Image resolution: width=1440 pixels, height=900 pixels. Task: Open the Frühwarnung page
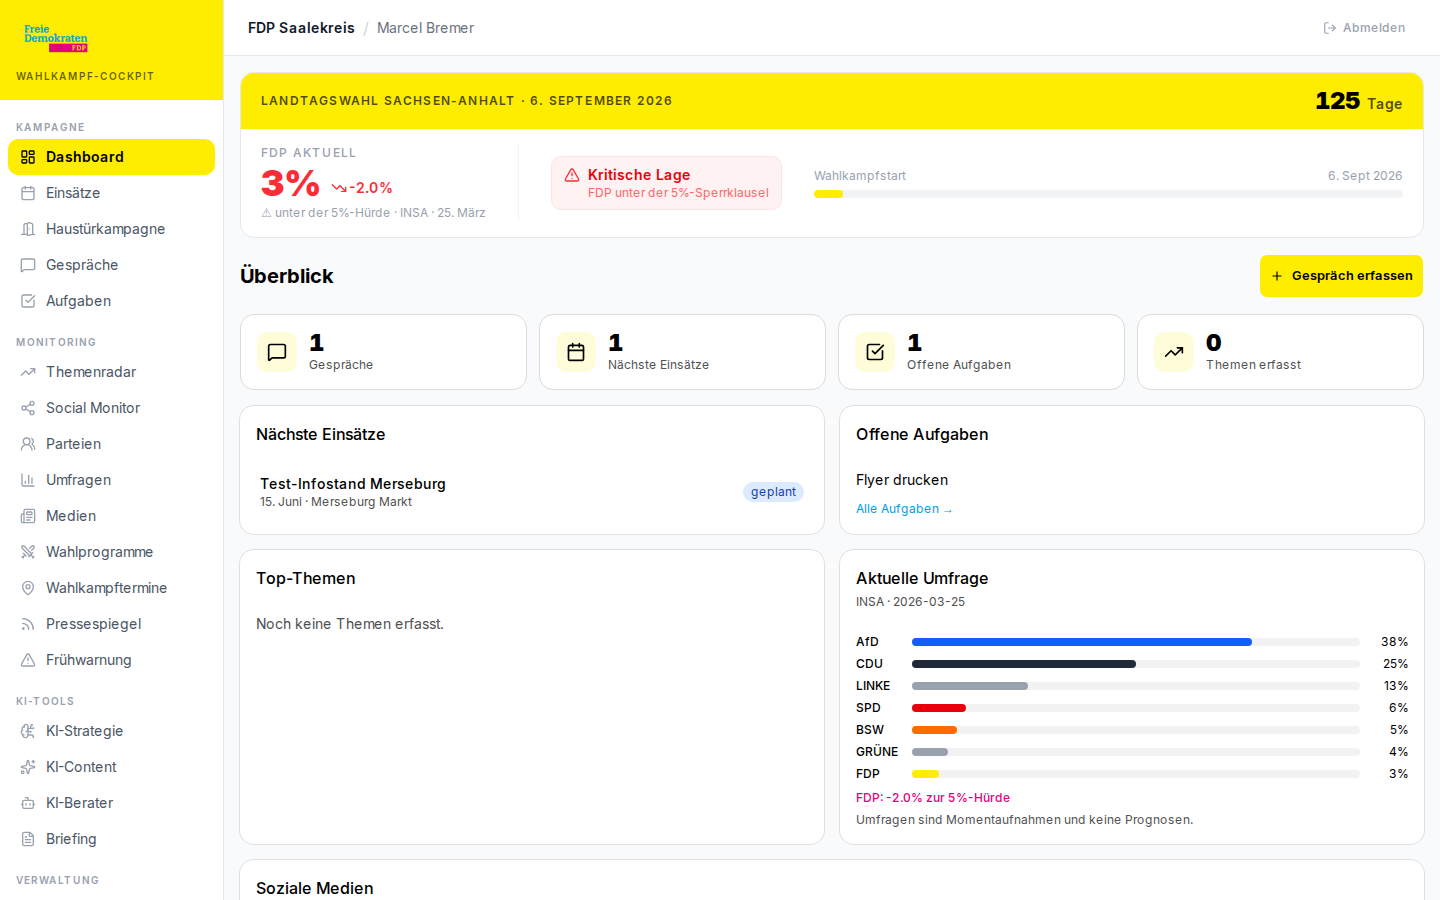pos(111,660)
